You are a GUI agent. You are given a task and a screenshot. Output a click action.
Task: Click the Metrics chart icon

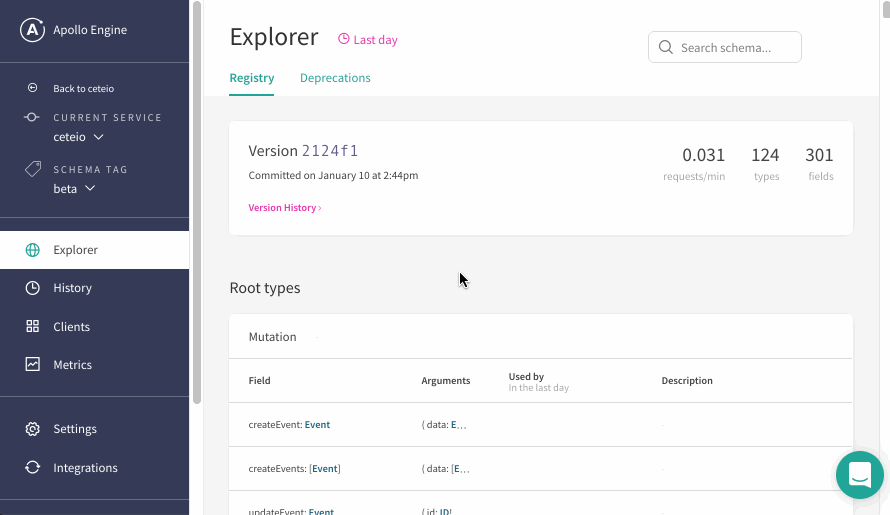[x=33, y=365]
